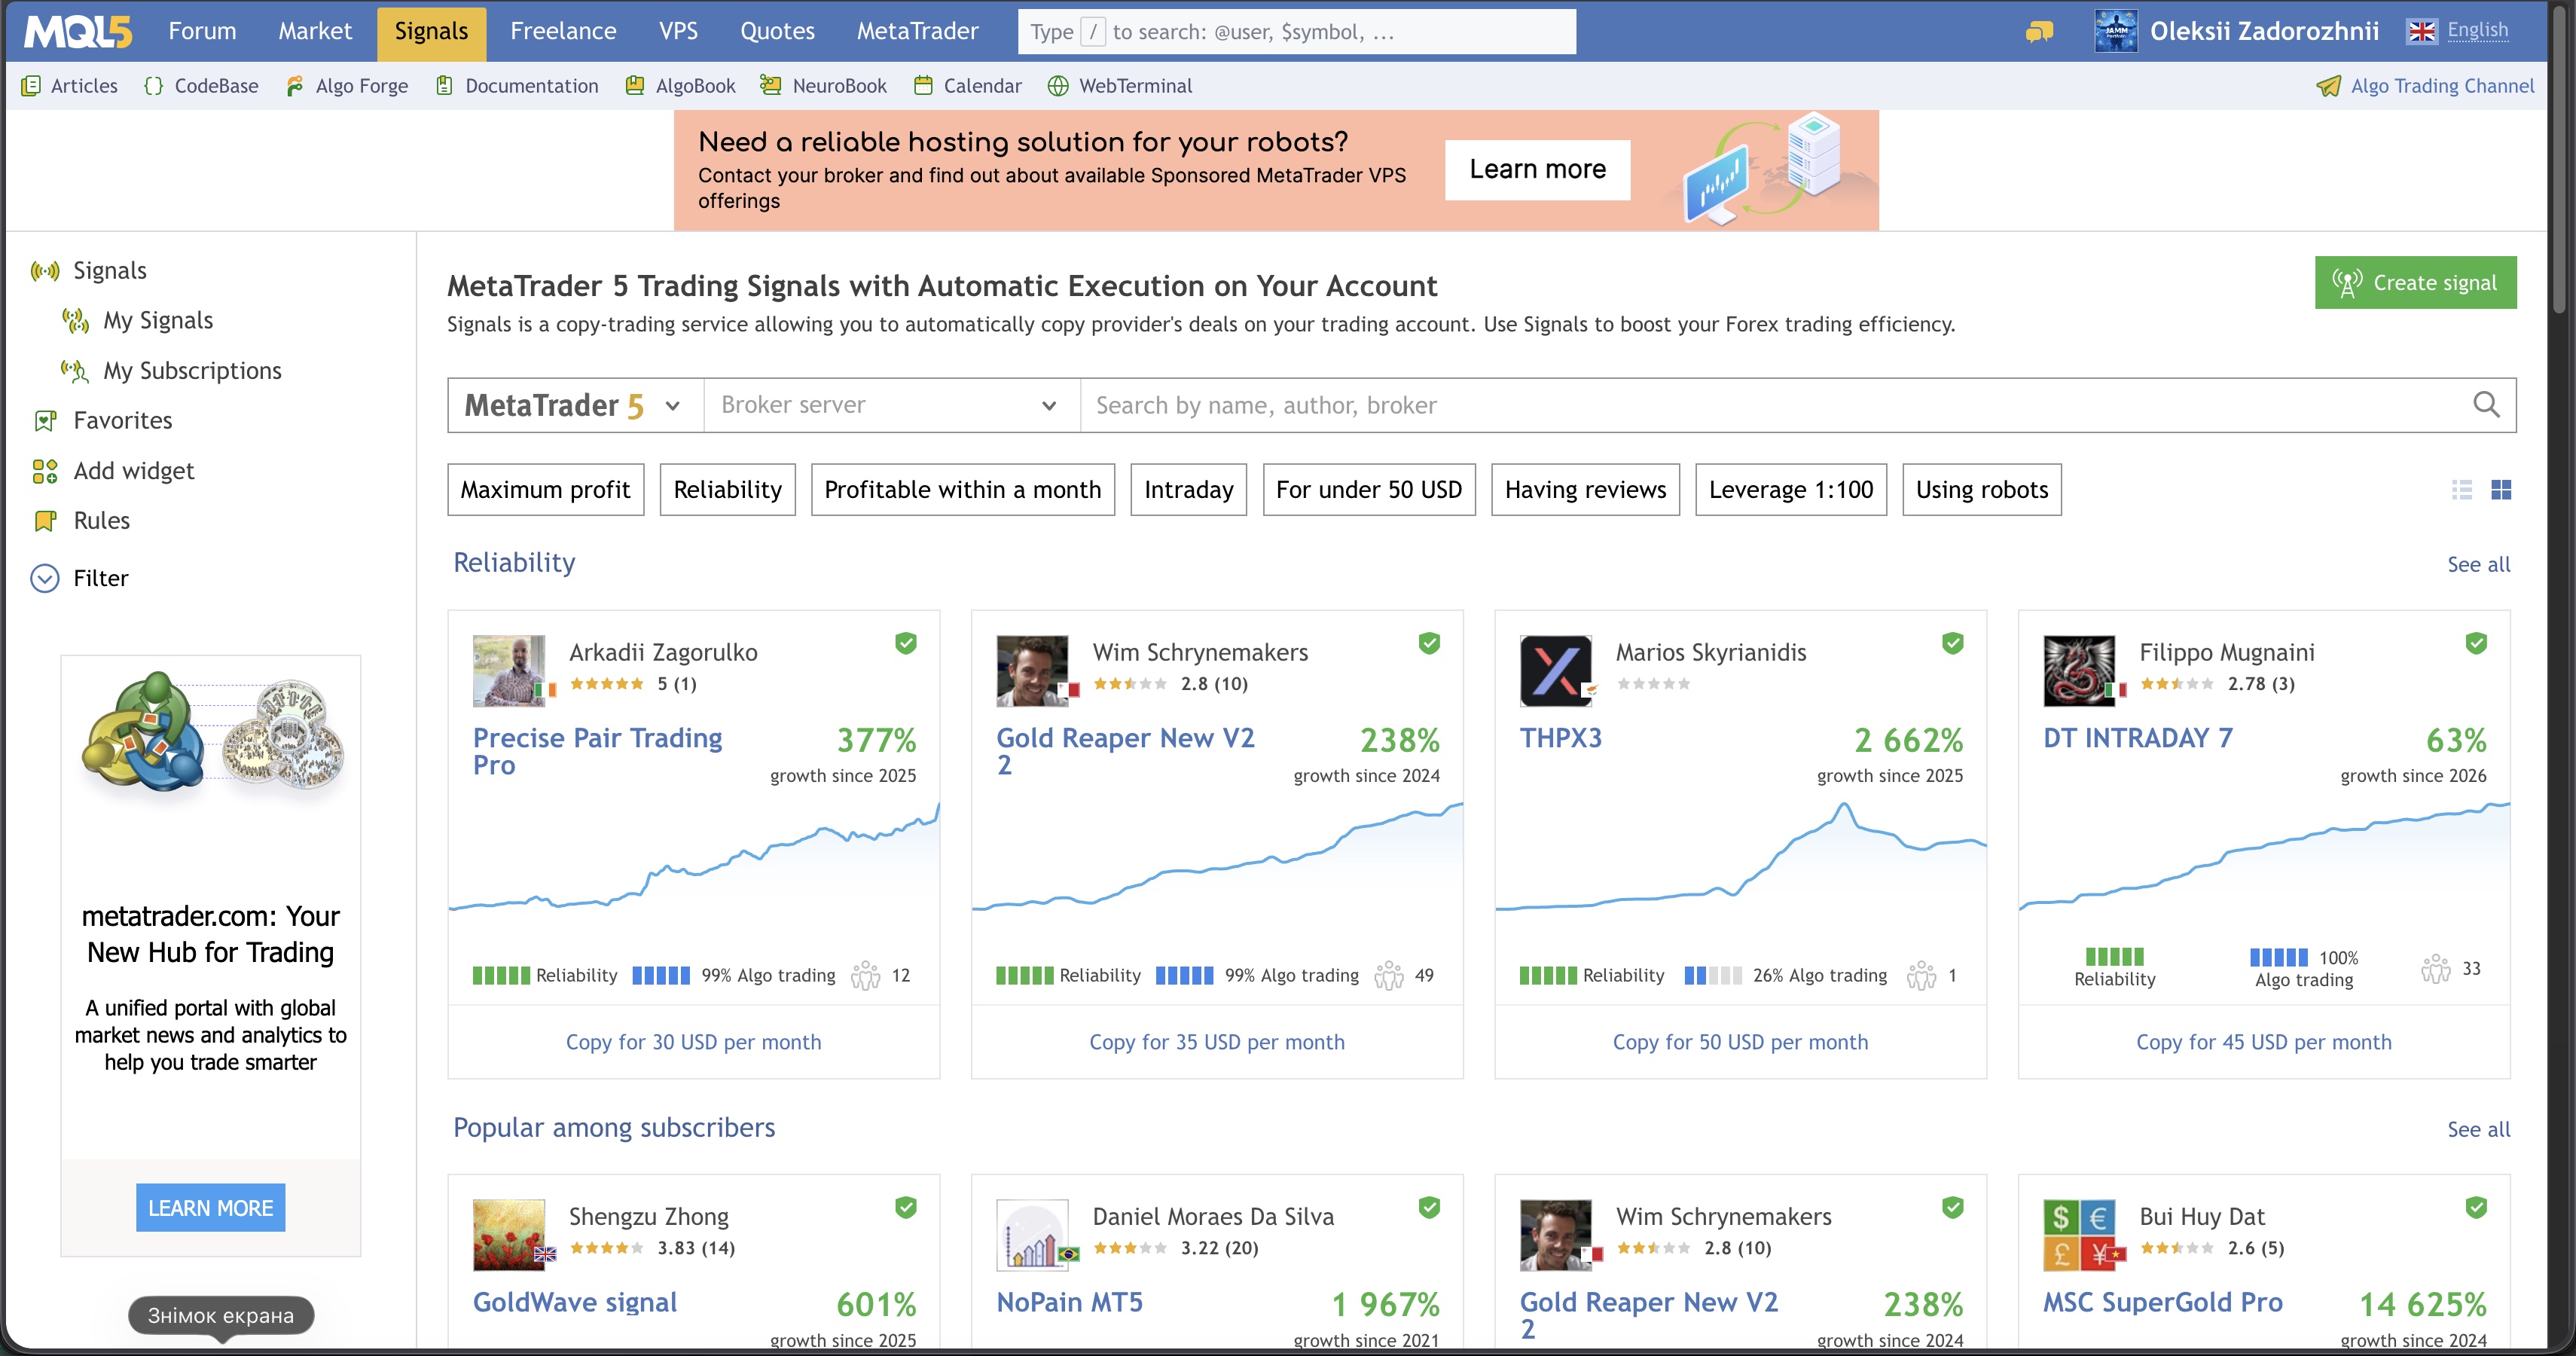
Task: Click Learn more on the hosting banner
Action: click(x=1537, y=170)
